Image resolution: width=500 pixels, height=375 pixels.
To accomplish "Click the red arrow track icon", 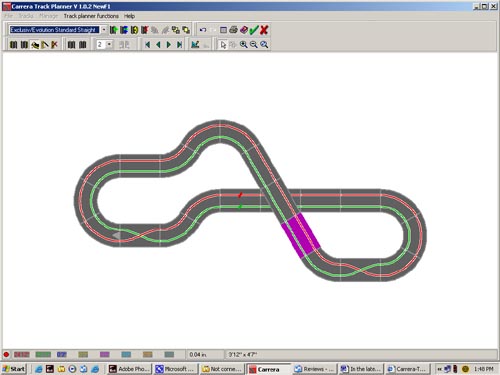I will [144, 30].
